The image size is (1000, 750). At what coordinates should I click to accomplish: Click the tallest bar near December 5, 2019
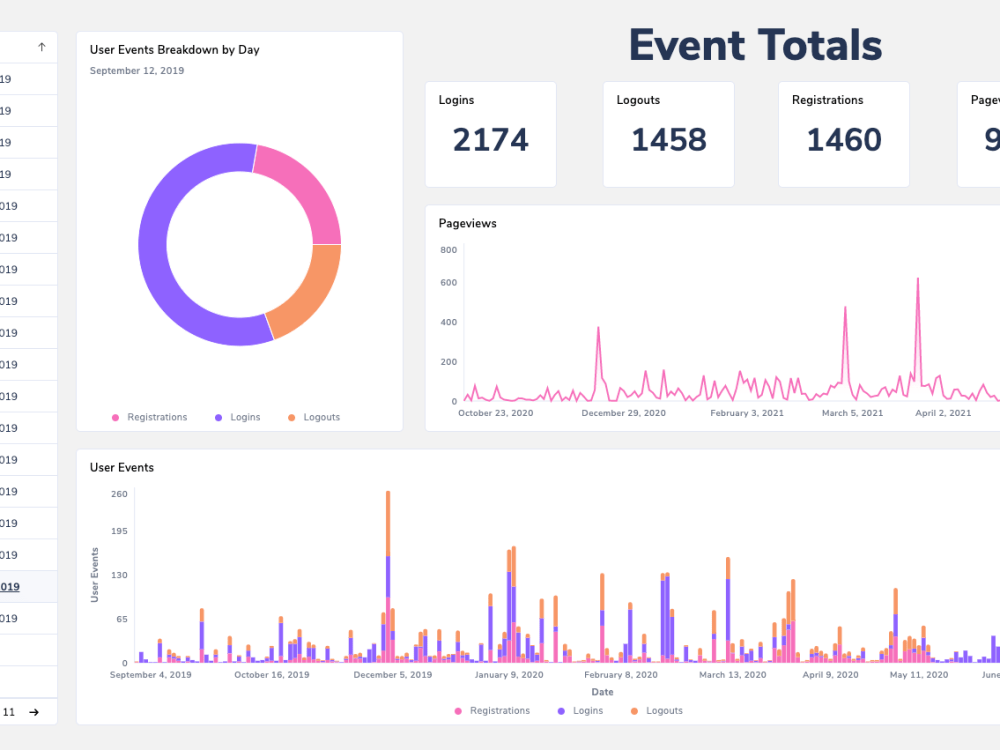pos(387,575)
